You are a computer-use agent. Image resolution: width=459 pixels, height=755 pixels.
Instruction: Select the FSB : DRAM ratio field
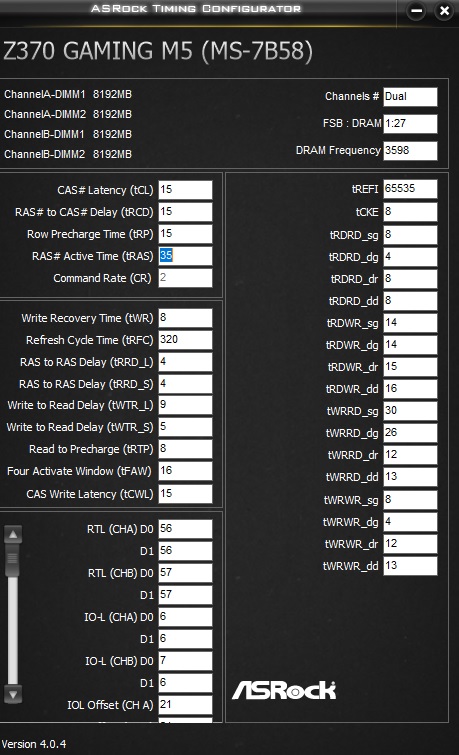410,124
